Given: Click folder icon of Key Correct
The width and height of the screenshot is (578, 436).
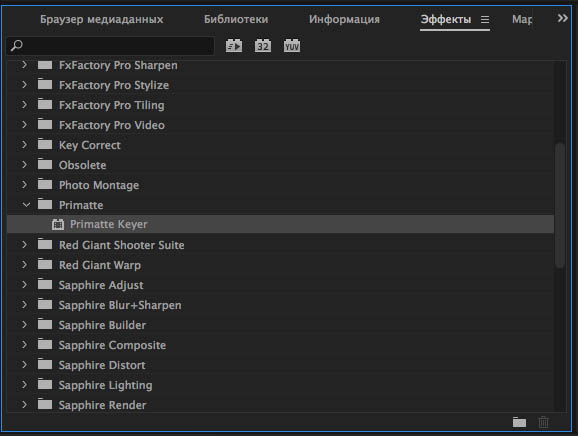Looking at the screenshot, I should (45, 144).
